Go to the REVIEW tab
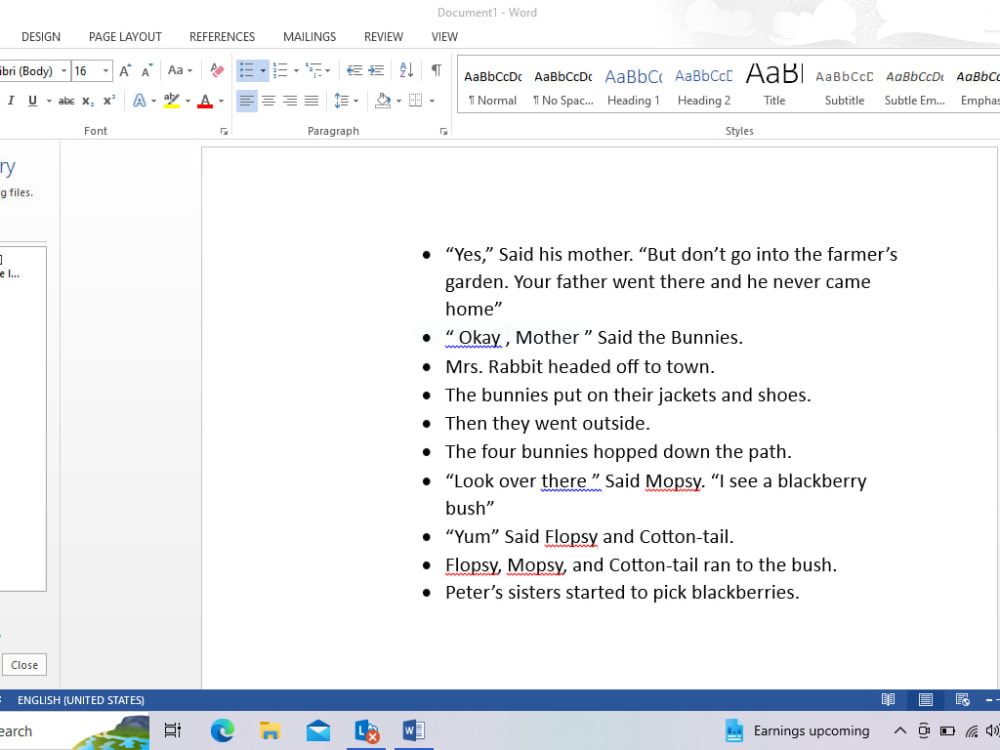The height and width of the screenshot is (750, 1000). pos(383,37)
